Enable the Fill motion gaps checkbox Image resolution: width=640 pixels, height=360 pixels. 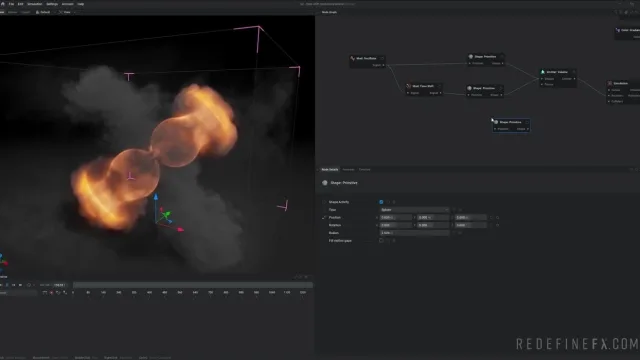(381, 241)
